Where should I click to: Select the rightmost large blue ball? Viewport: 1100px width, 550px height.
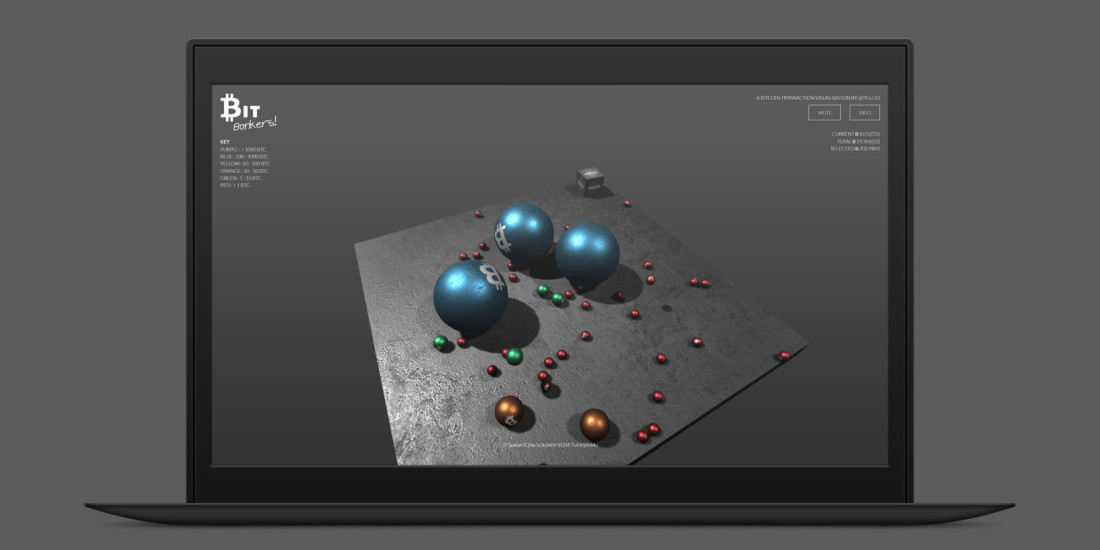[587, 256]
